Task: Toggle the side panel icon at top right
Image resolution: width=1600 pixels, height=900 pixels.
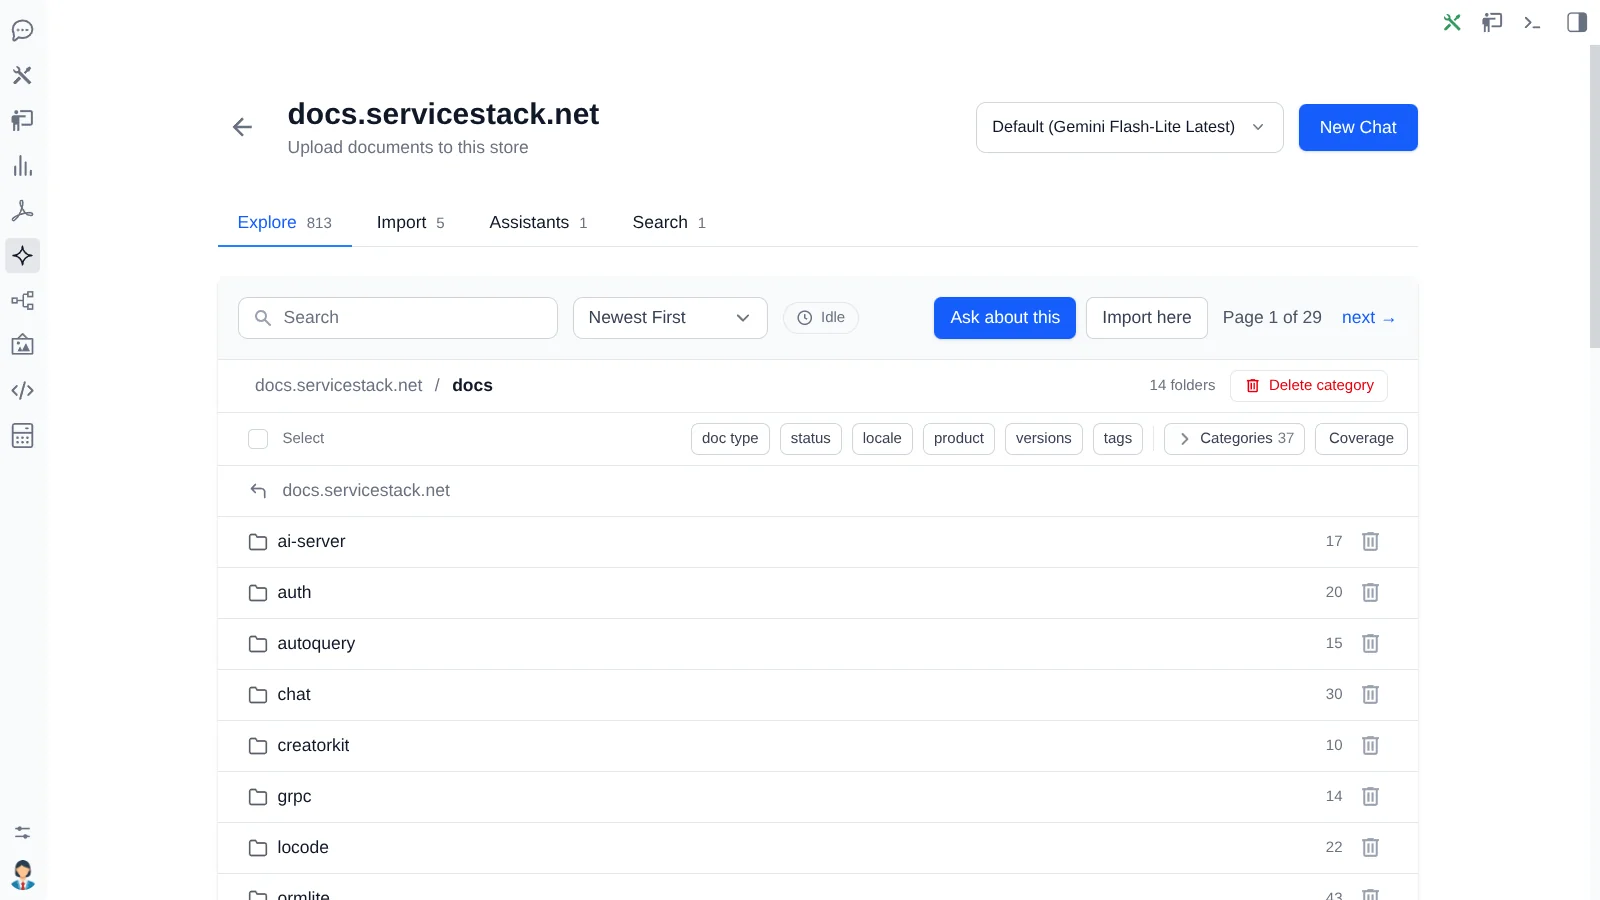Action: pyautogui.click(x=1577, y=22)
